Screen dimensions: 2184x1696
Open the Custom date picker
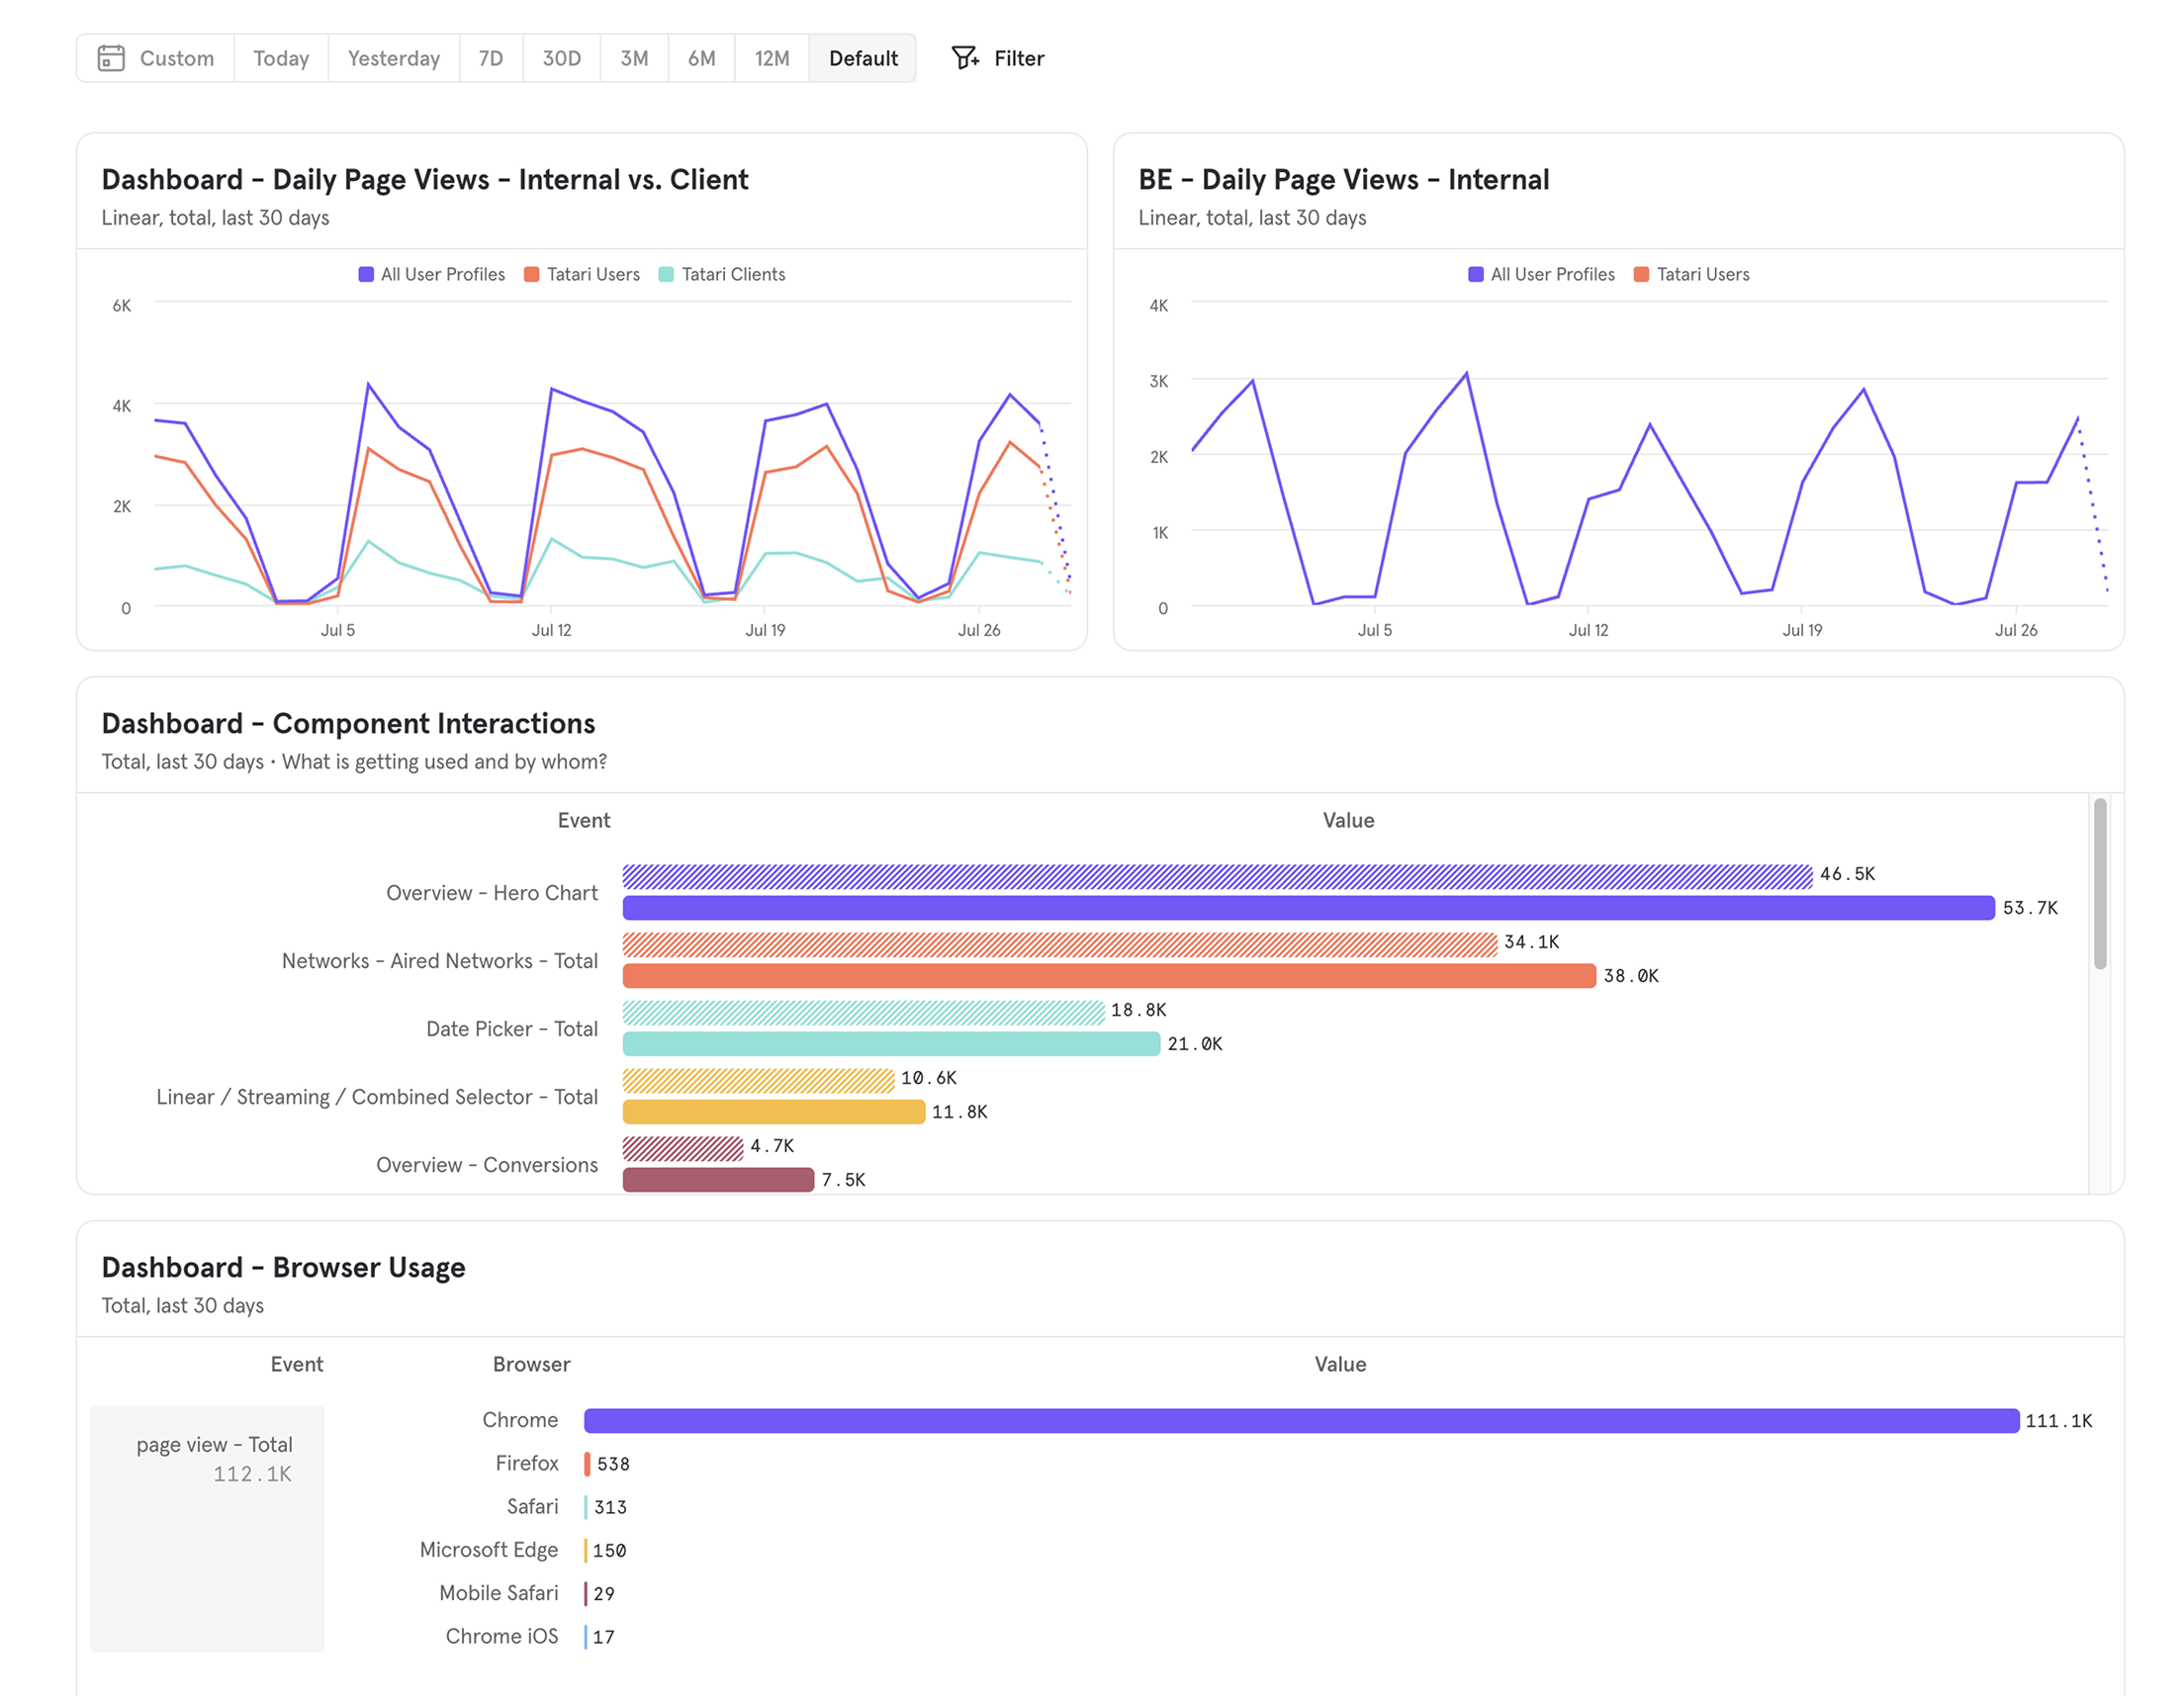click(176, 58)
